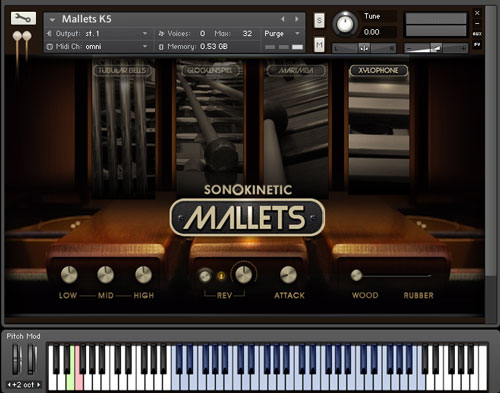Click the pan center marker icon

pos(364,49)
